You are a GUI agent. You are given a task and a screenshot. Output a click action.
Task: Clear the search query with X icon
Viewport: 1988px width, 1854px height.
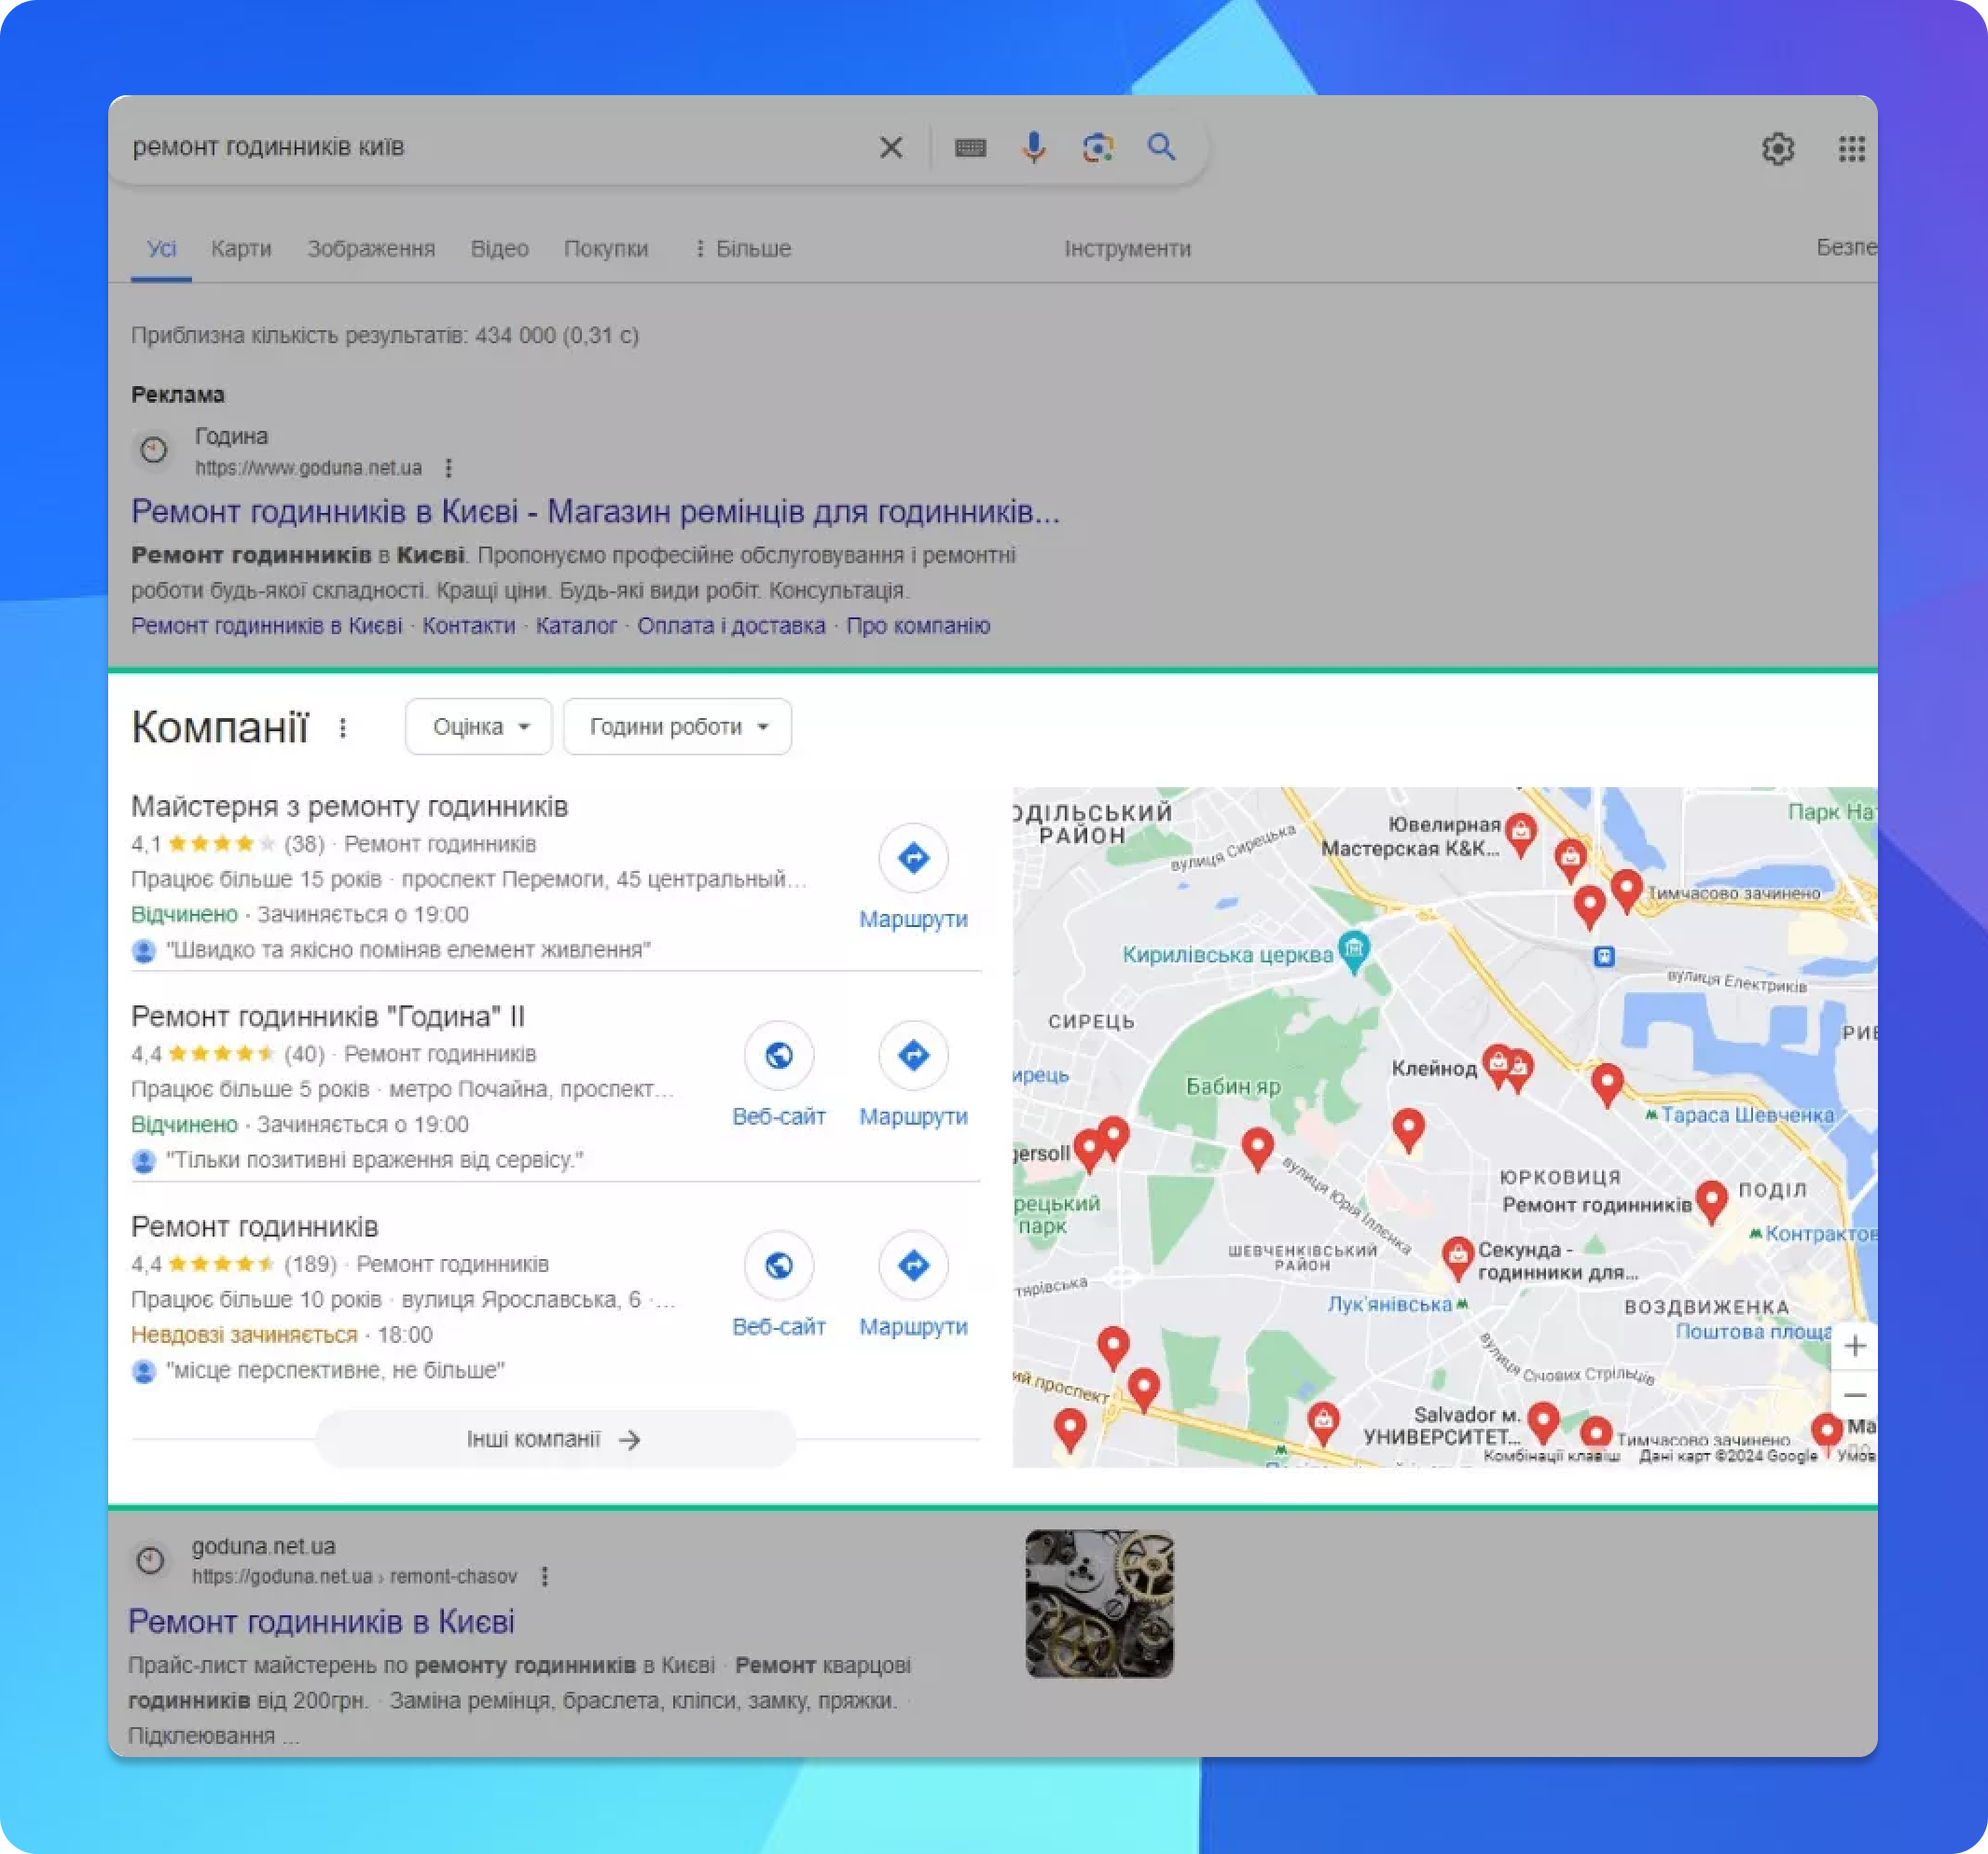[x=890, y=148]
